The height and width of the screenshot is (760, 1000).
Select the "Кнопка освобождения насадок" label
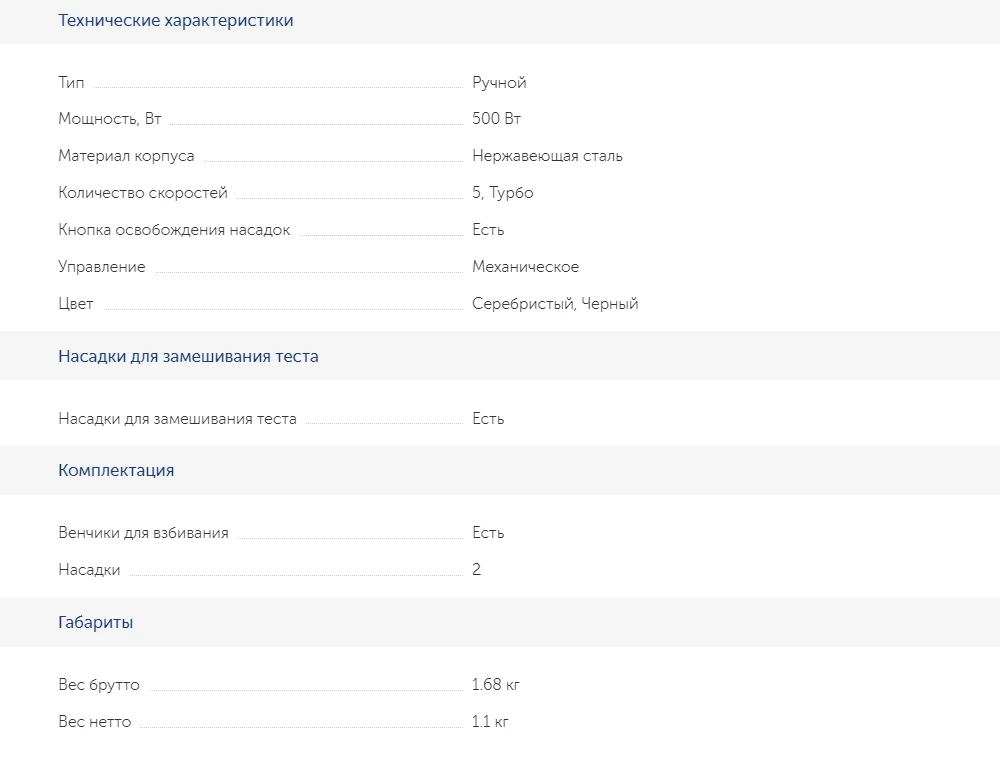(x=174, y=230)
